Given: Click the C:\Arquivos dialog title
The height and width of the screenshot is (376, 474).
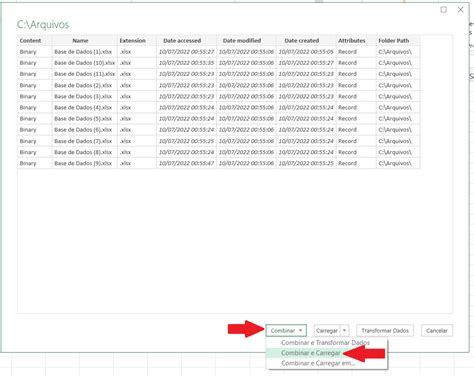Looking at the screenshot, I should [43, 24].
